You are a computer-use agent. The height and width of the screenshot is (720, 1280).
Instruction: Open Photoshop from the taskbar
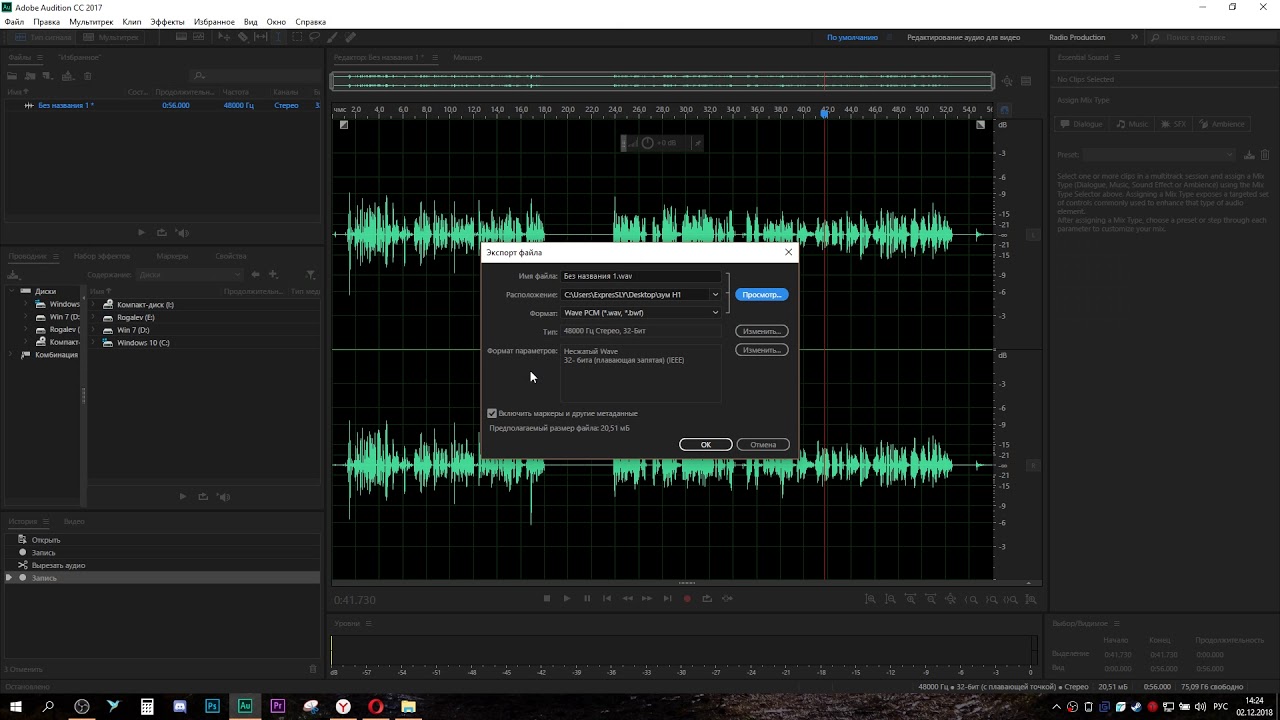tap(212, 706)
